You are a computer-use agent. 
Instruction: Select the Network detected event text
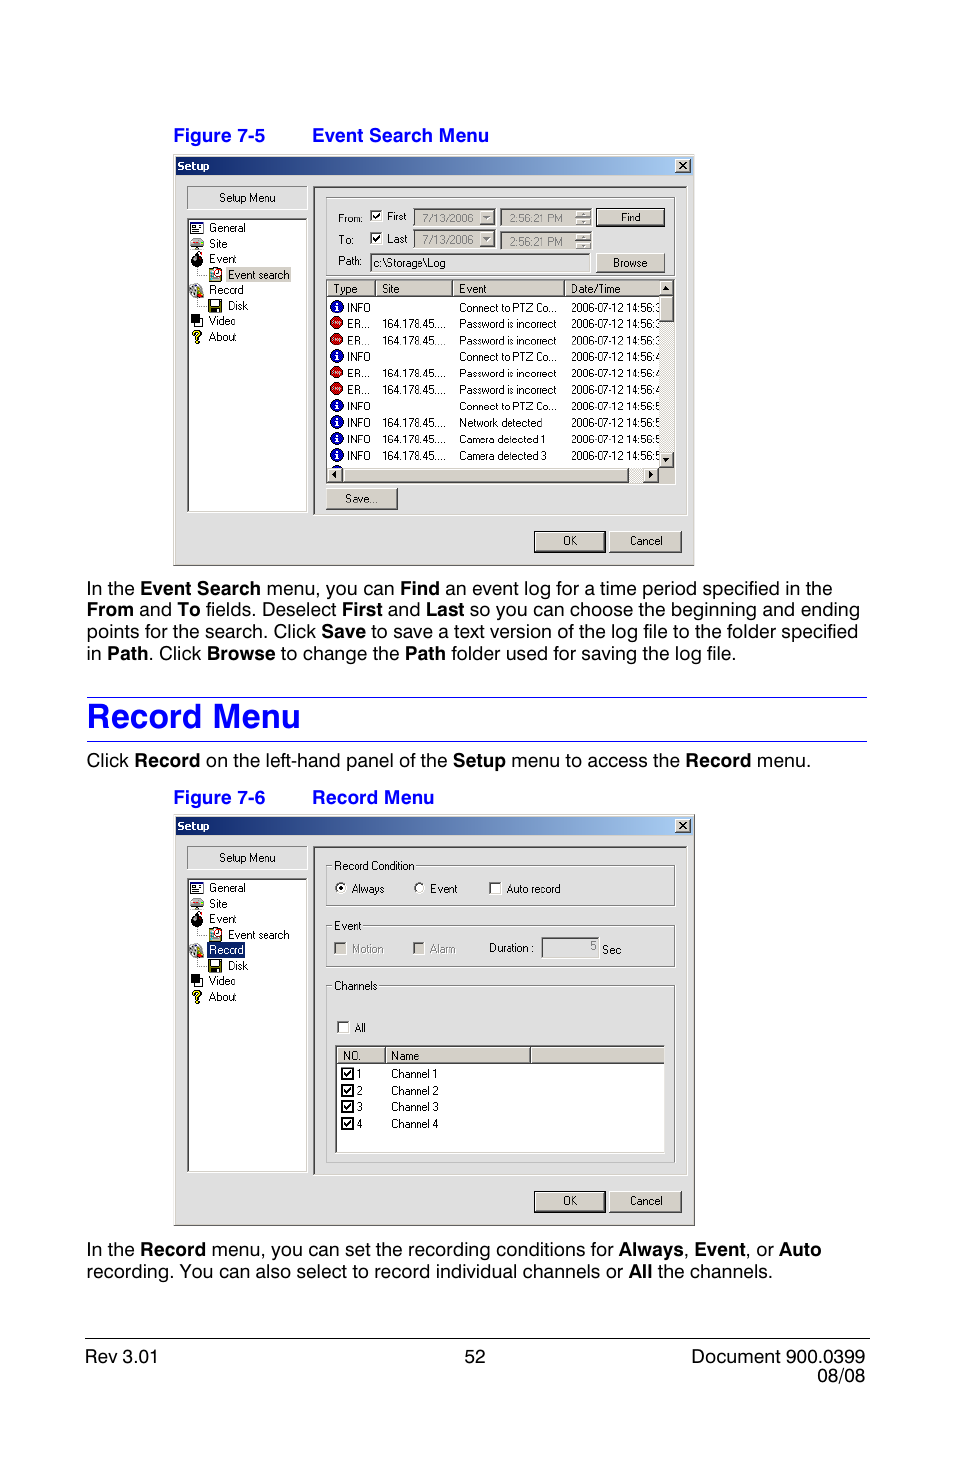point(500,423)
